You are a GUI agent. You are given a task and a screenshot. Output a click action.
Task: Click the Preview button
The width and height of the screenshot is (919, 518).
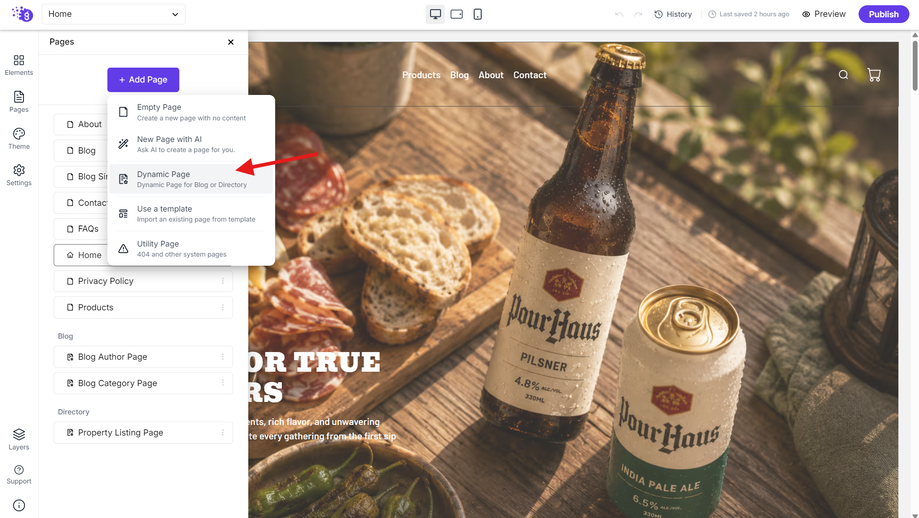(x=823, y=14)
